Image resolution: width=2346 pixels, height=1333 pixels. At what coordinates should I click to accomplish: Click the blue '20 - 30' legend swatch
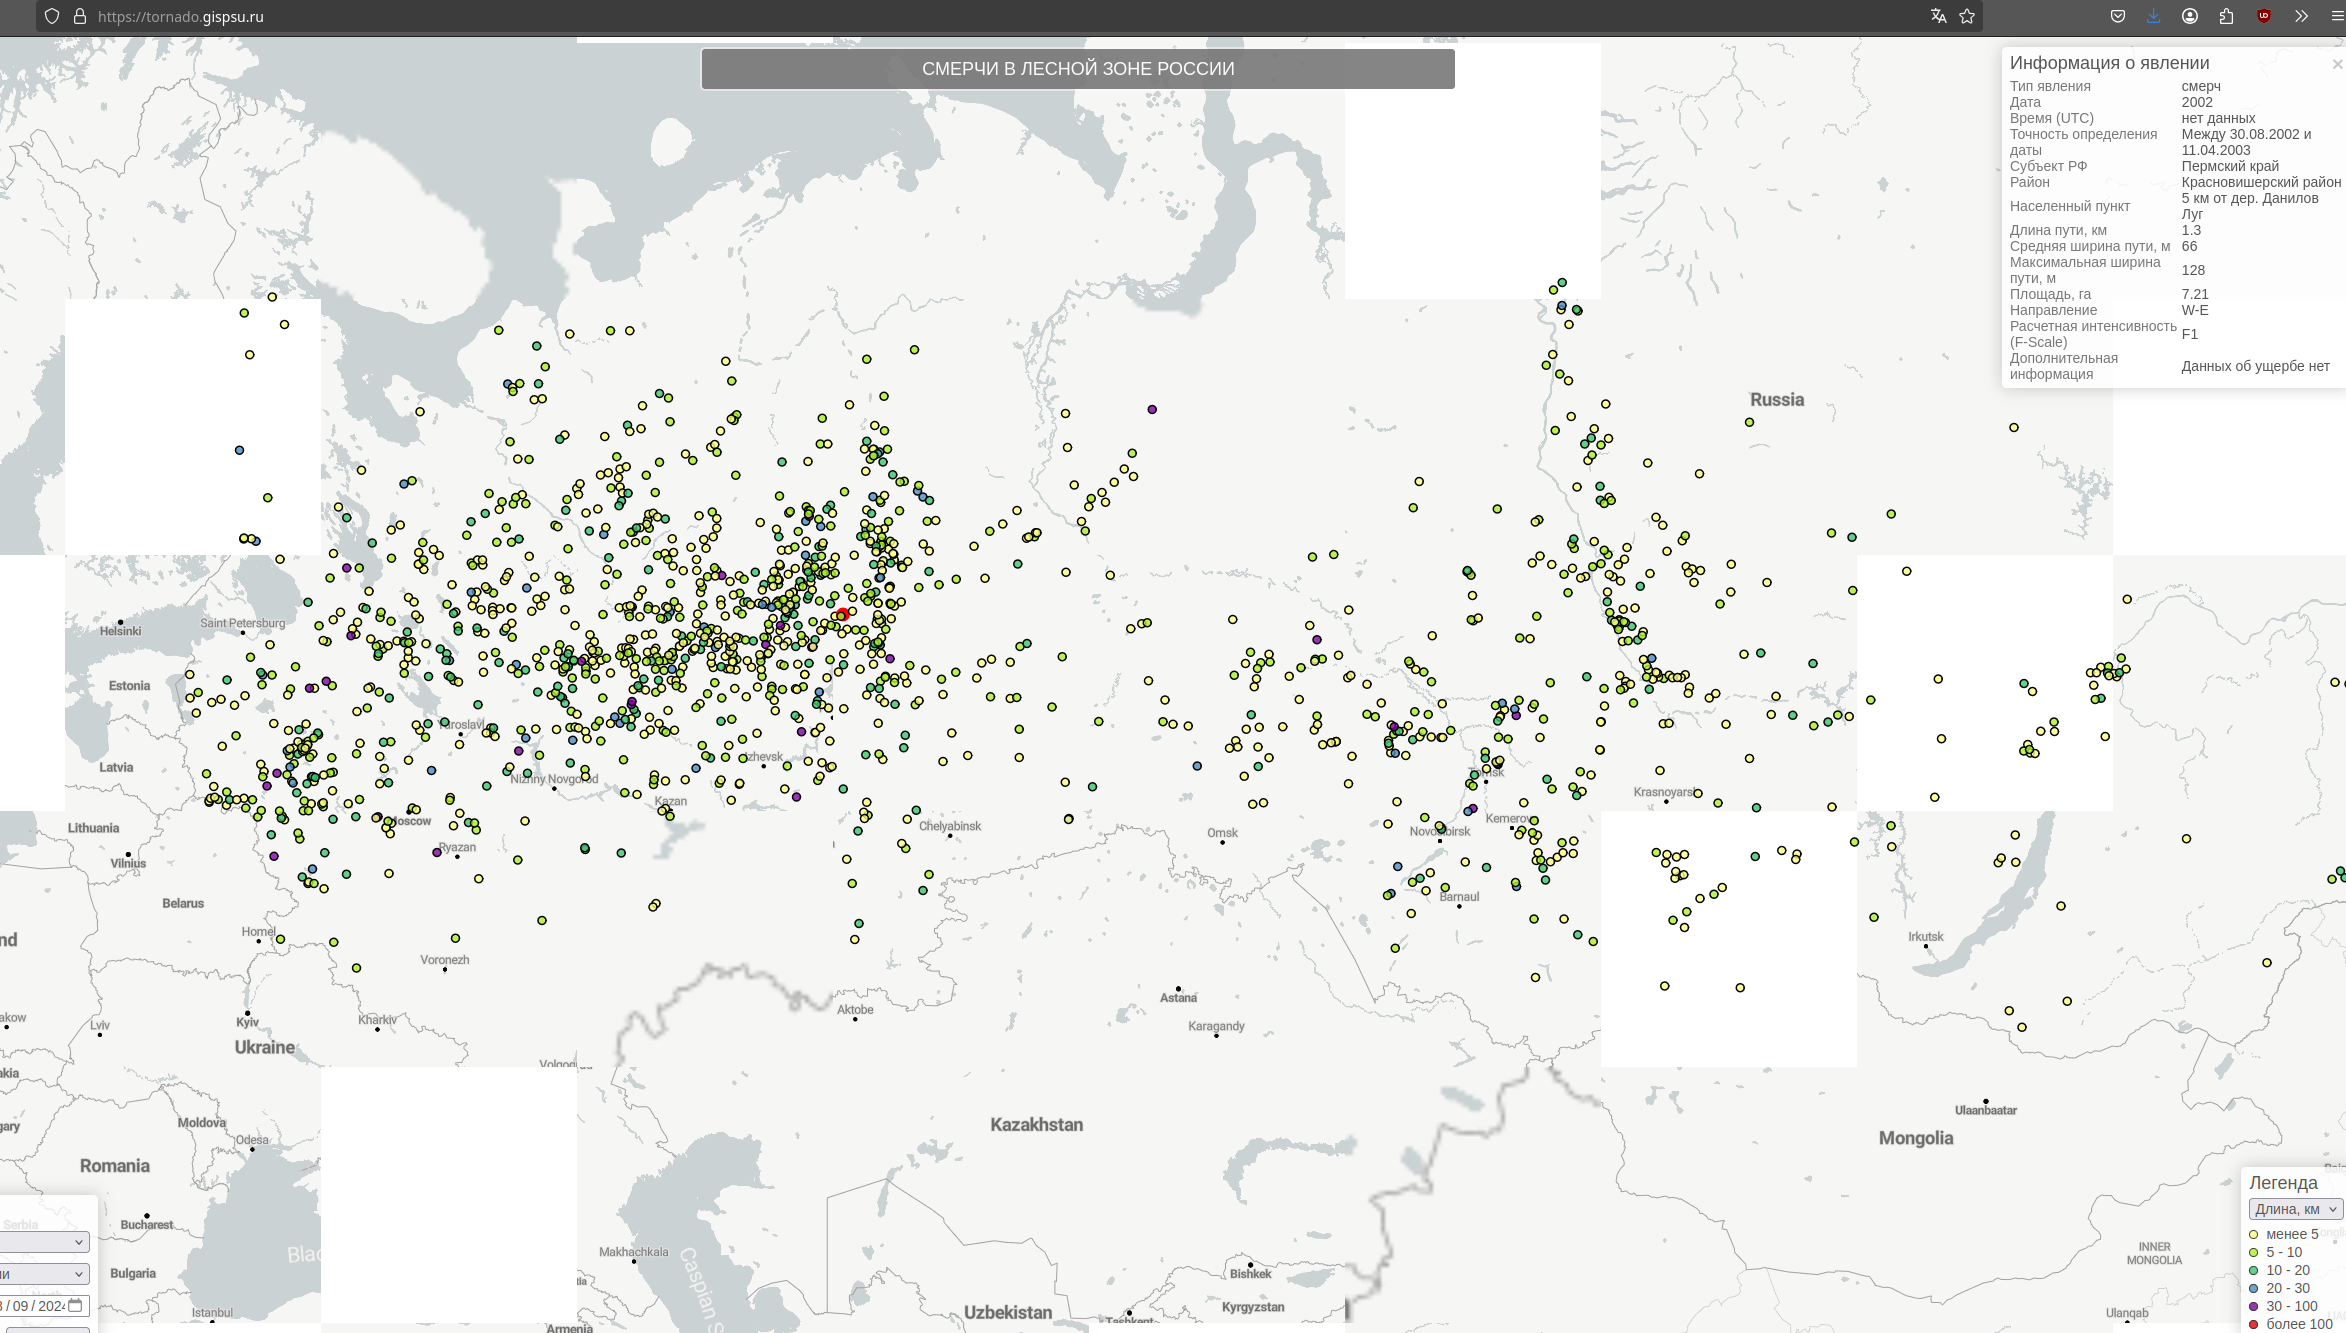point(2254,1288)
